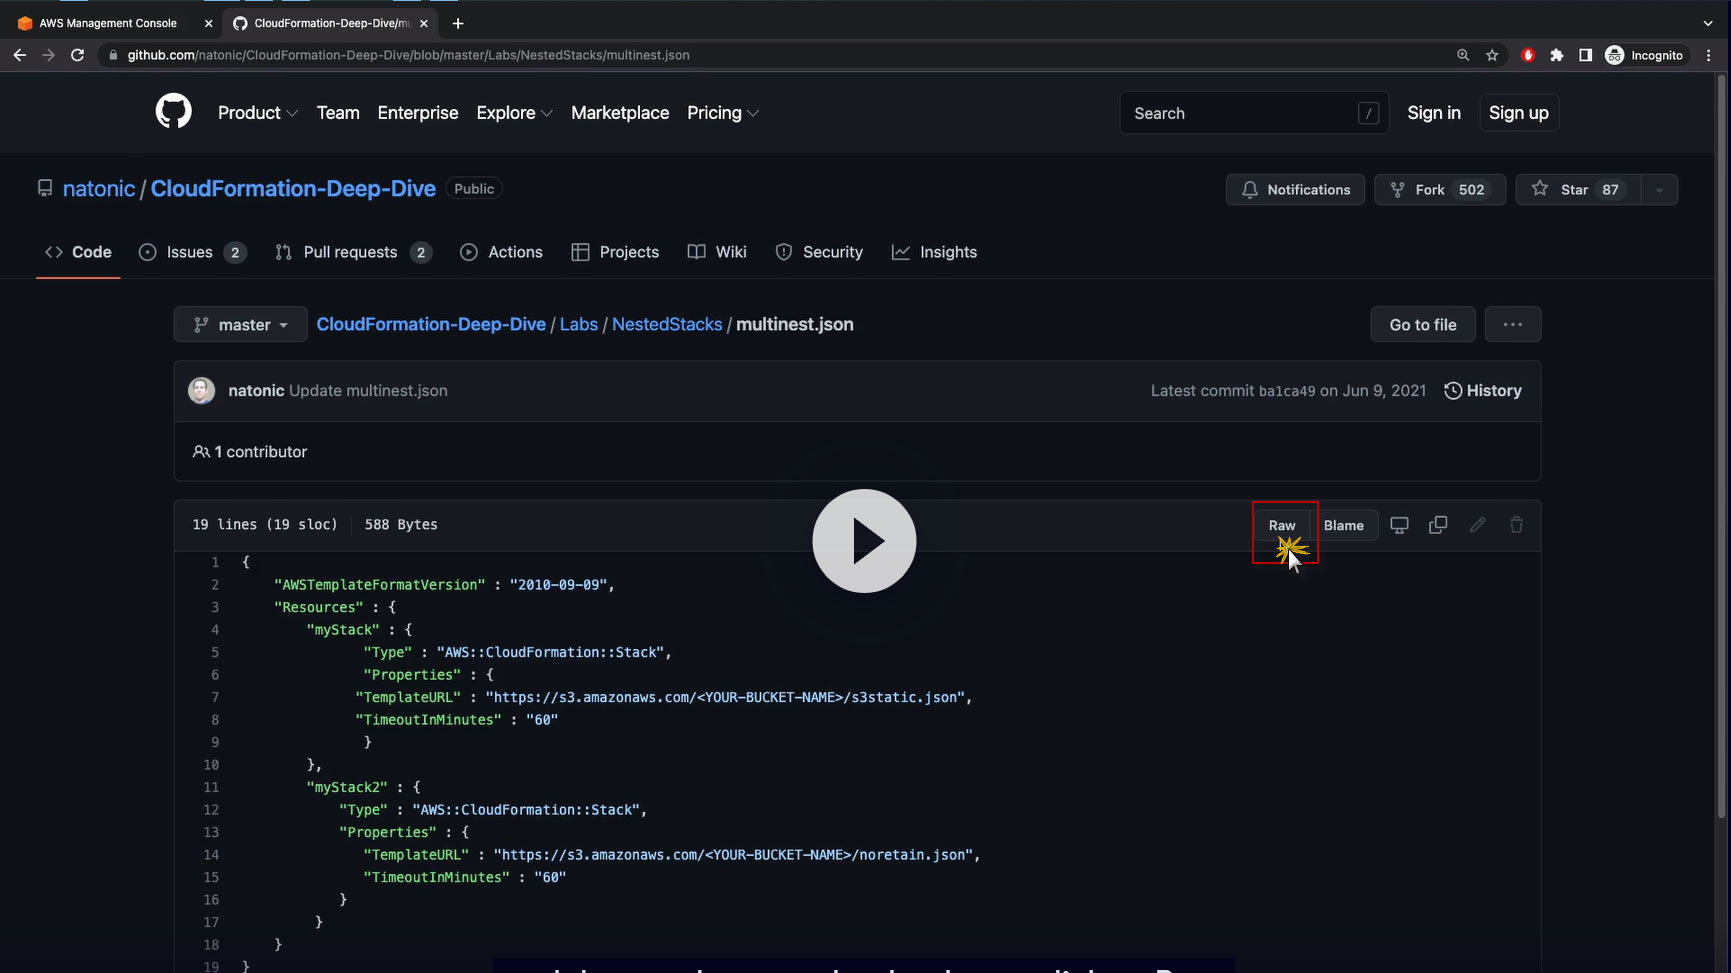The height and width of the screenshot is (973, 1731).
Task: View site information lock icon
Action: [112, 55]
